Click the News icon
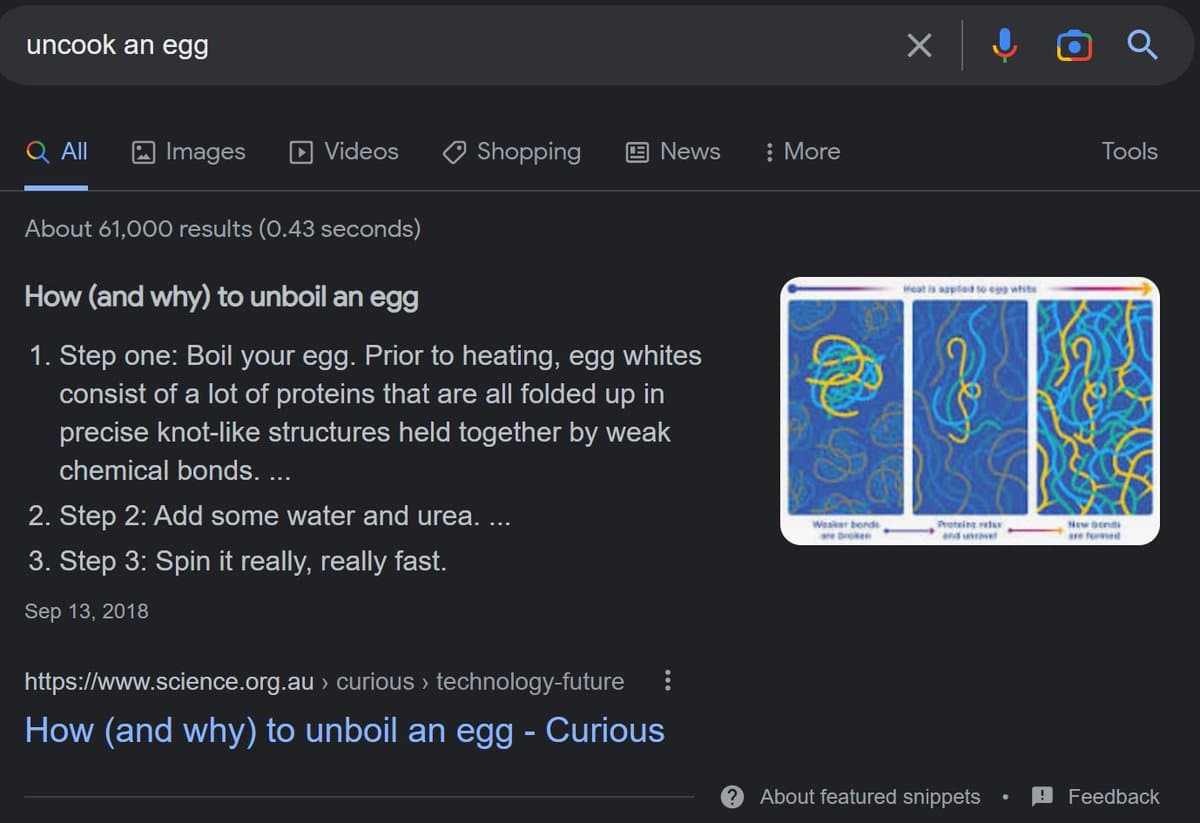 click(639, 151)
